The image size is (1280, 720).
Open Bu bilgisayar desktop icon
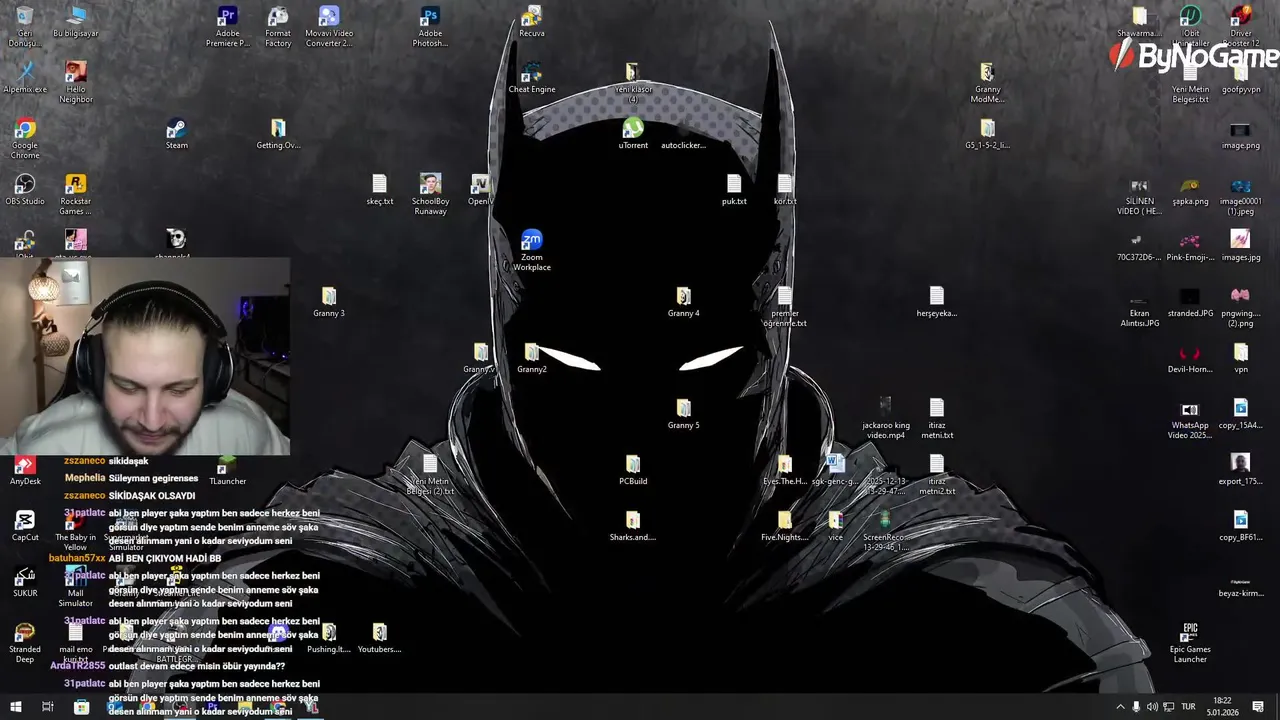coord(76,22)
